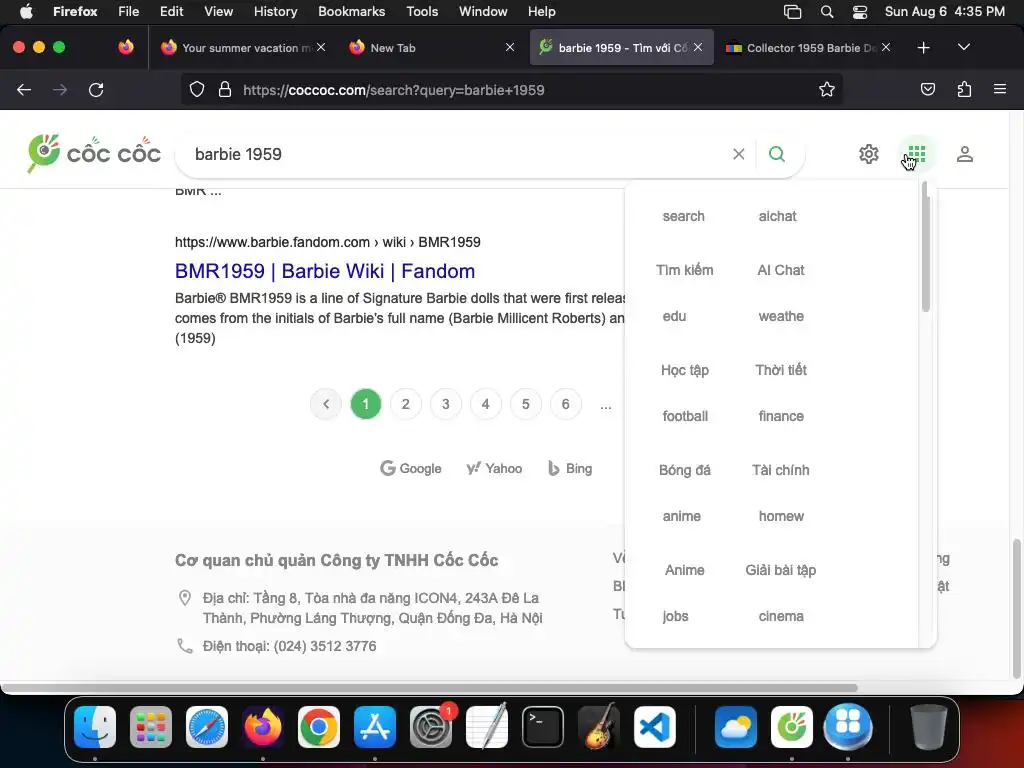Reload the current page
This screenshot has width=1024, height=768.
tap(96, 89)
